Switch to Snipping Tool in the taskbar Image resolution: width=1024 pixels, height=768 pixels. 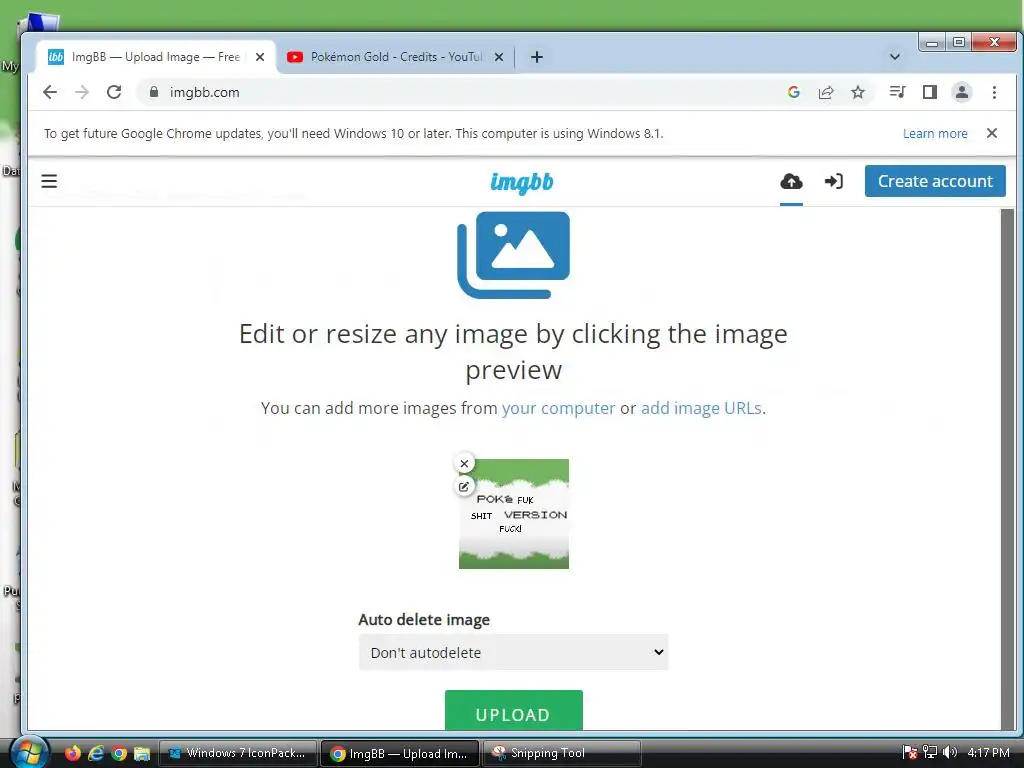pos(562,753)
